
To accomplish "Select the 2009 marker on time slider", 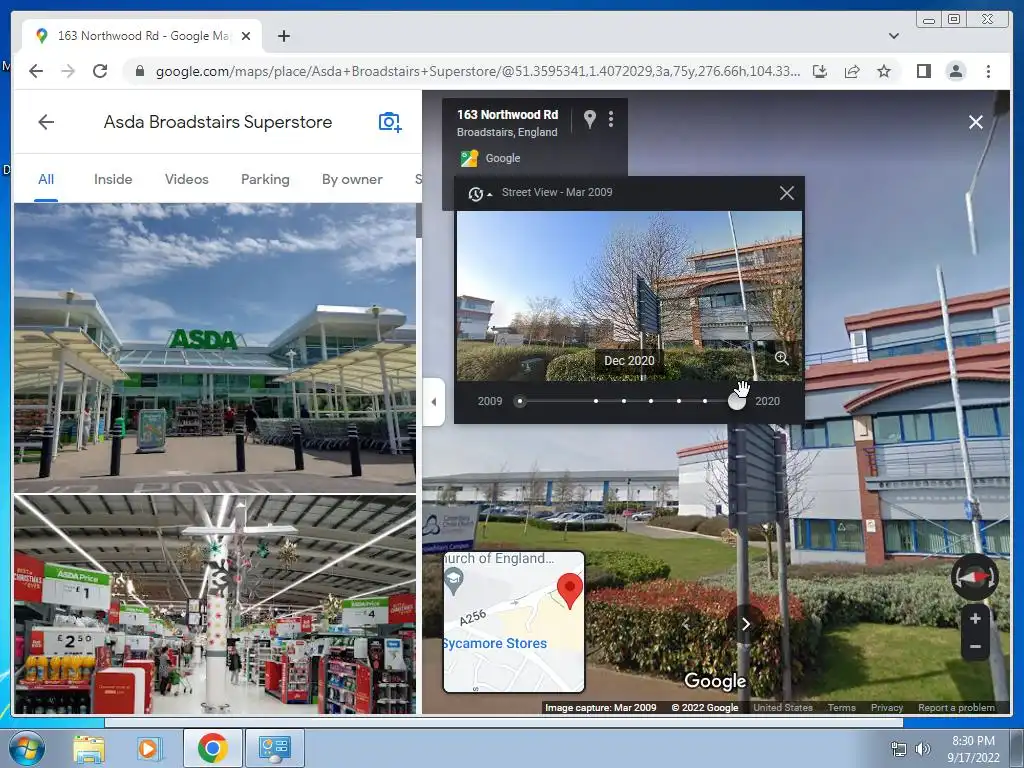I will point(520,401).
